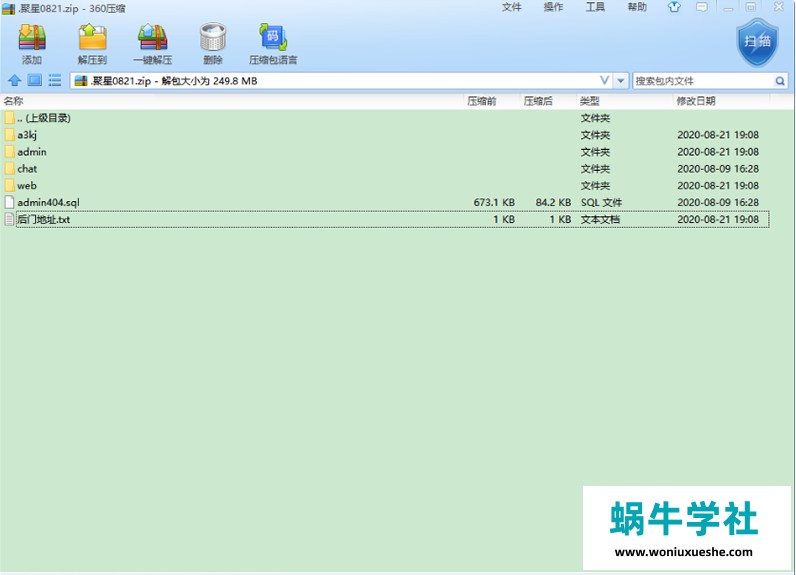Click the '673.1 KB' size cell
This screenshot has height=575, width=796.
click(x=494, y=202)
